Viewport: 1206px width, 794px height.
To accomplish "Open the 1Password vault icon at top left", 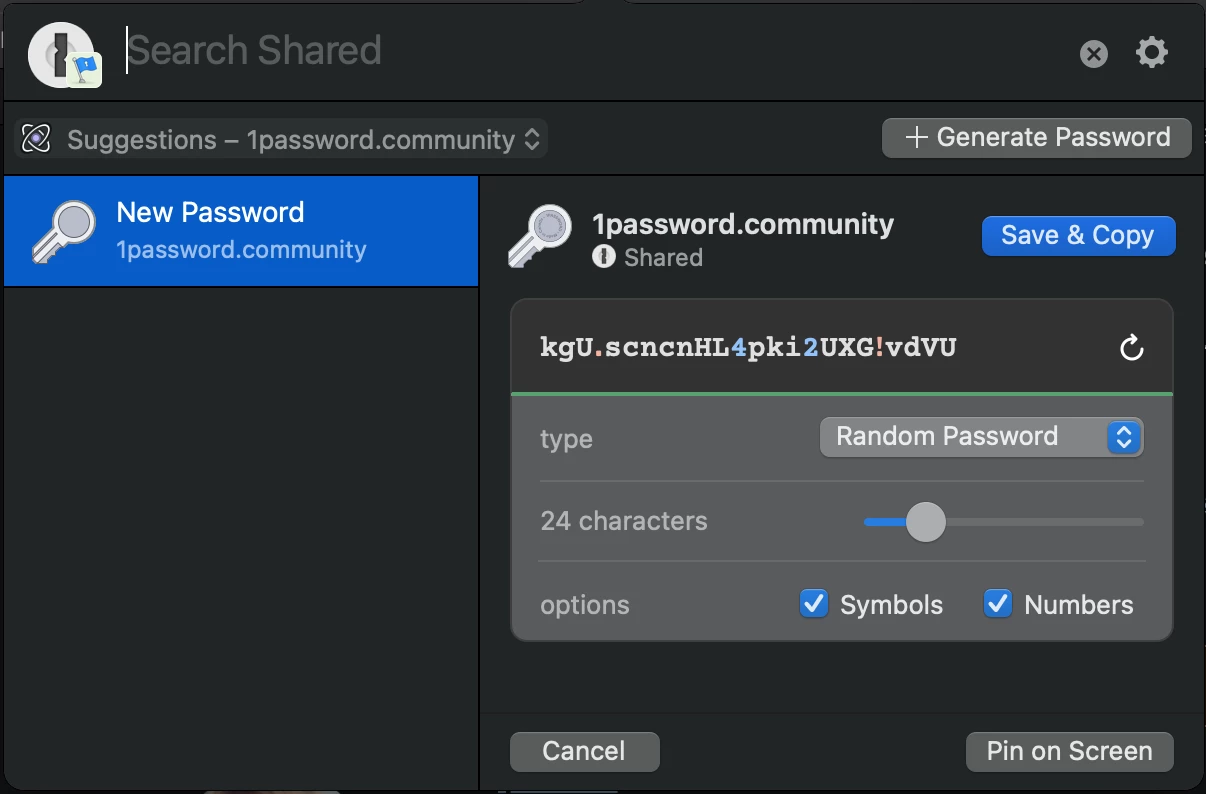I will (x=65, y=54).
